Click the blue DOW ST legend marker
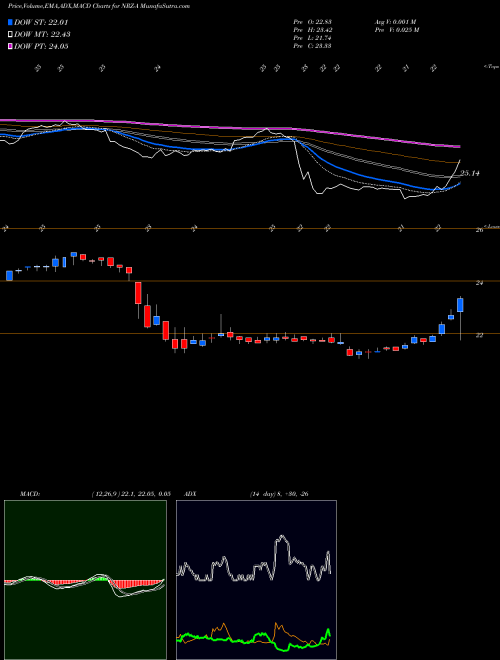This screenshot has height=660, width=500. (11, 22)
